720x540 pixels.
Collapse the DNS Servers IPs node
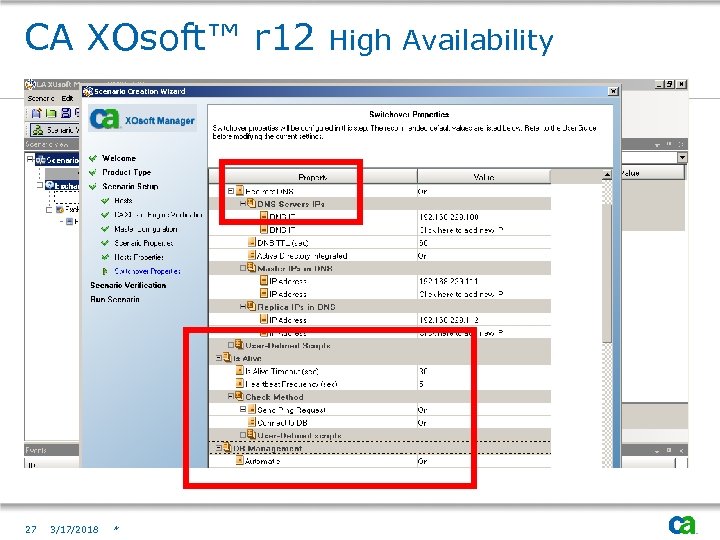click(x=243, y=203)
